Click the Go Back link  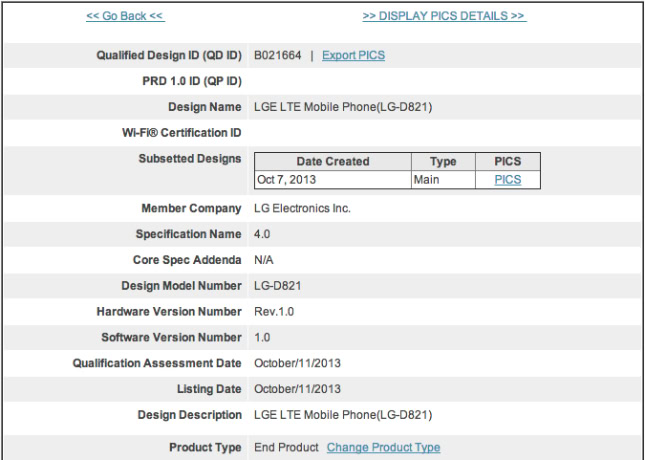(125, 16)
